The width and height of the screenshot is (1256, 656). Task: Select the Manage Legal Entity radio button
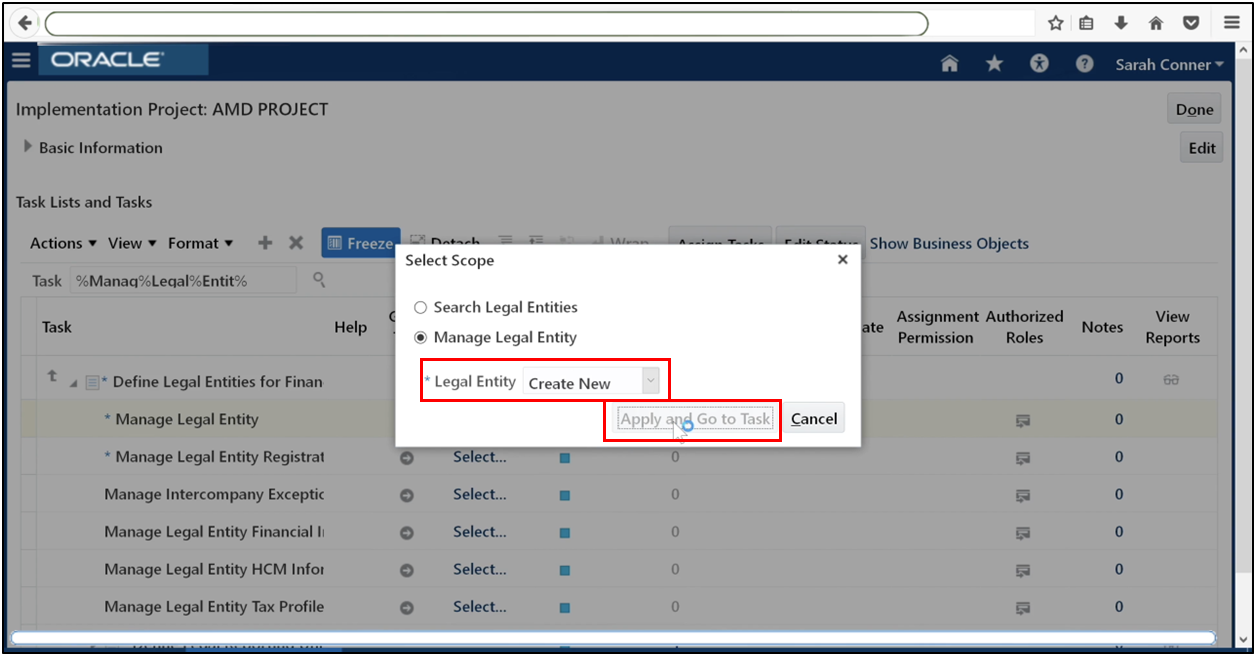pos(421,337)
